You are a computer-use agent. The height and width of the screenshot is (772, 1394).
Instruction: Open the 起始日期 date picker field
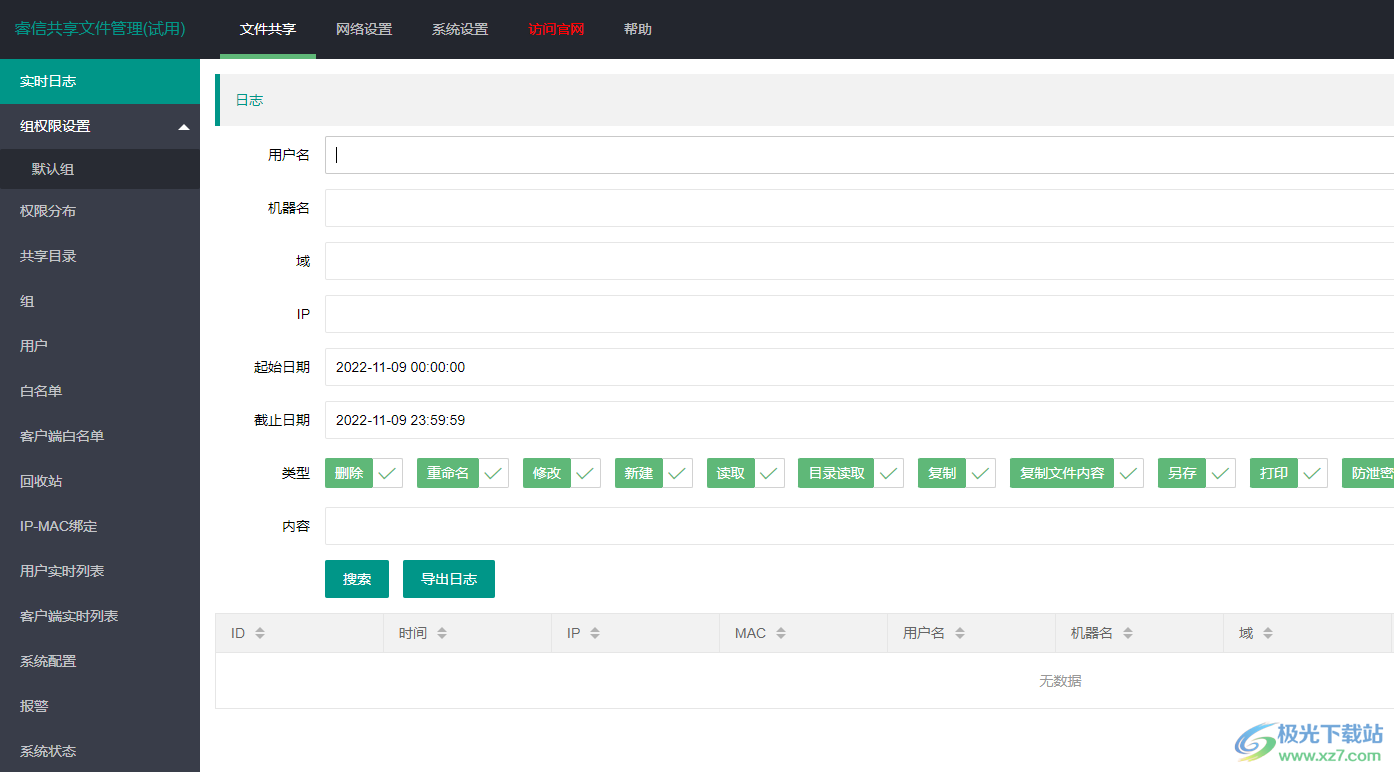tap(859, 367)
